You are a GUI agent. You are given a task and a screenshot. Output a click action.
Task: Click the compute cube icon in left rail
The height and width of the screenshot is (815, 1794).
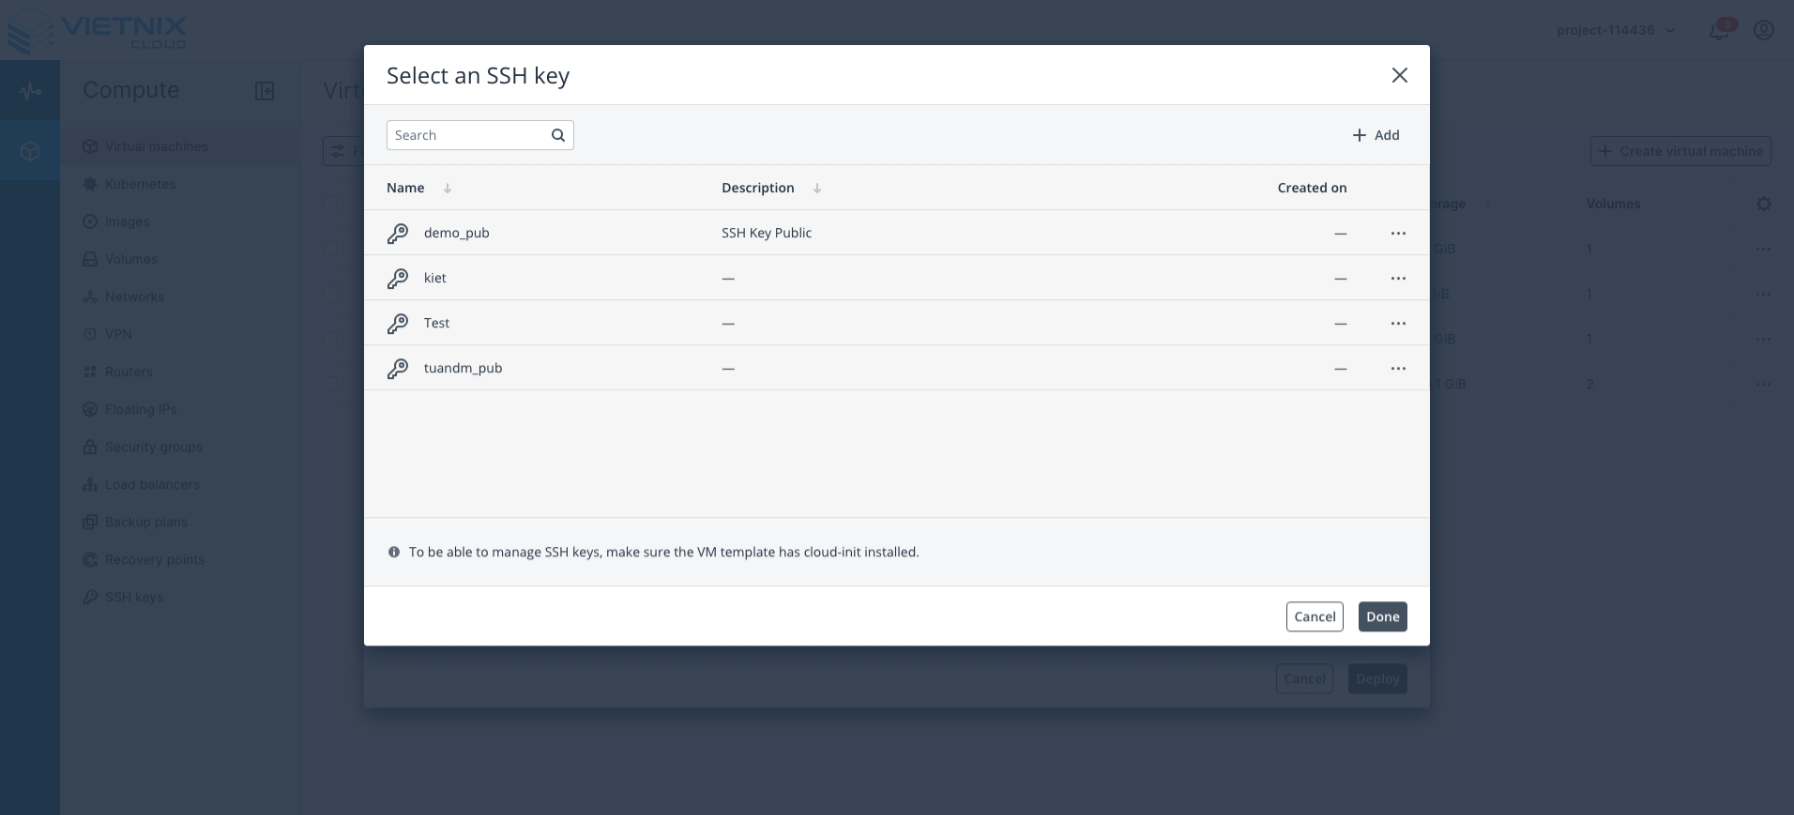point(30,151)
